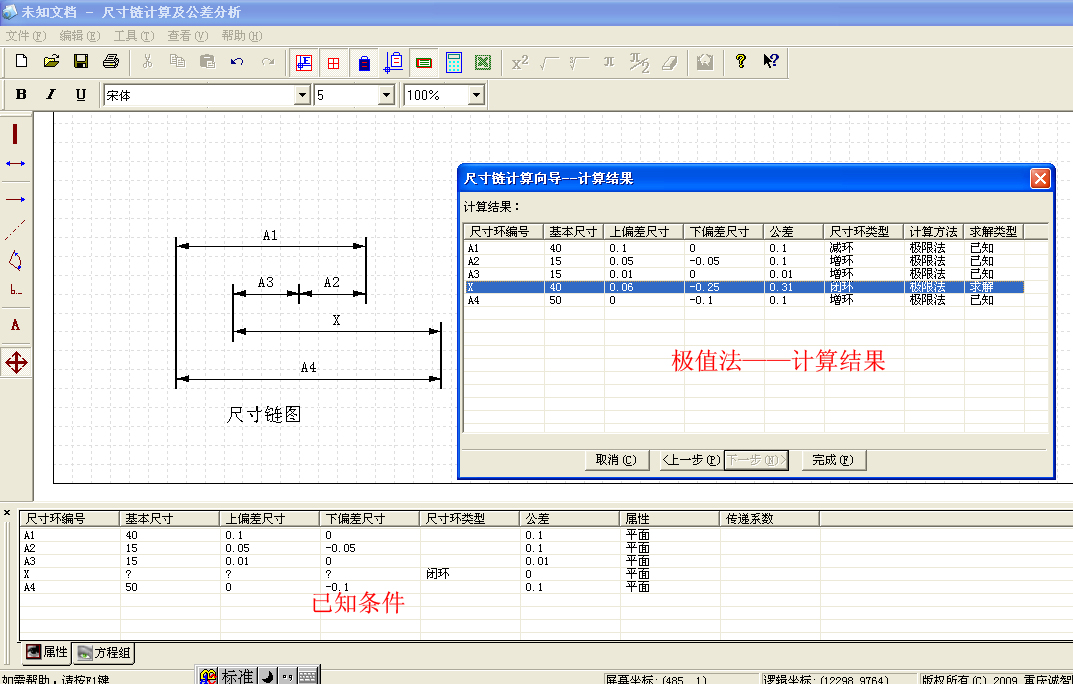Click the 尺寸环类型 column header in the results
The height and width of the screenshot is (684, 1073).
(864, 232)
